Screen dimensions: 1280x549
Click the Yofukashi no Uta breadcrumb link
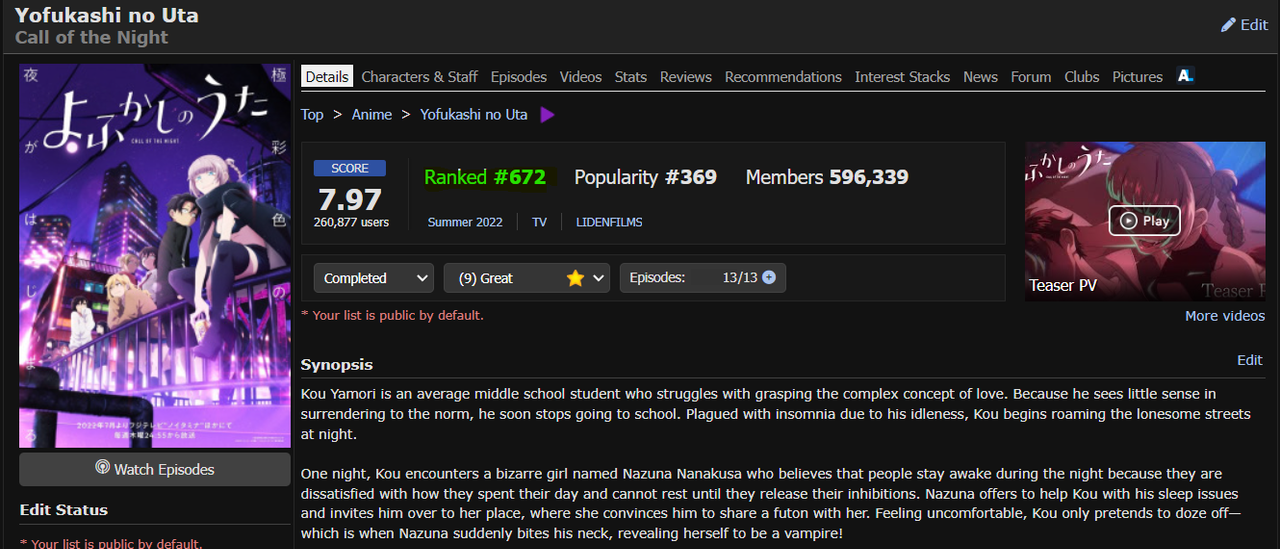[x=474, y=115]
